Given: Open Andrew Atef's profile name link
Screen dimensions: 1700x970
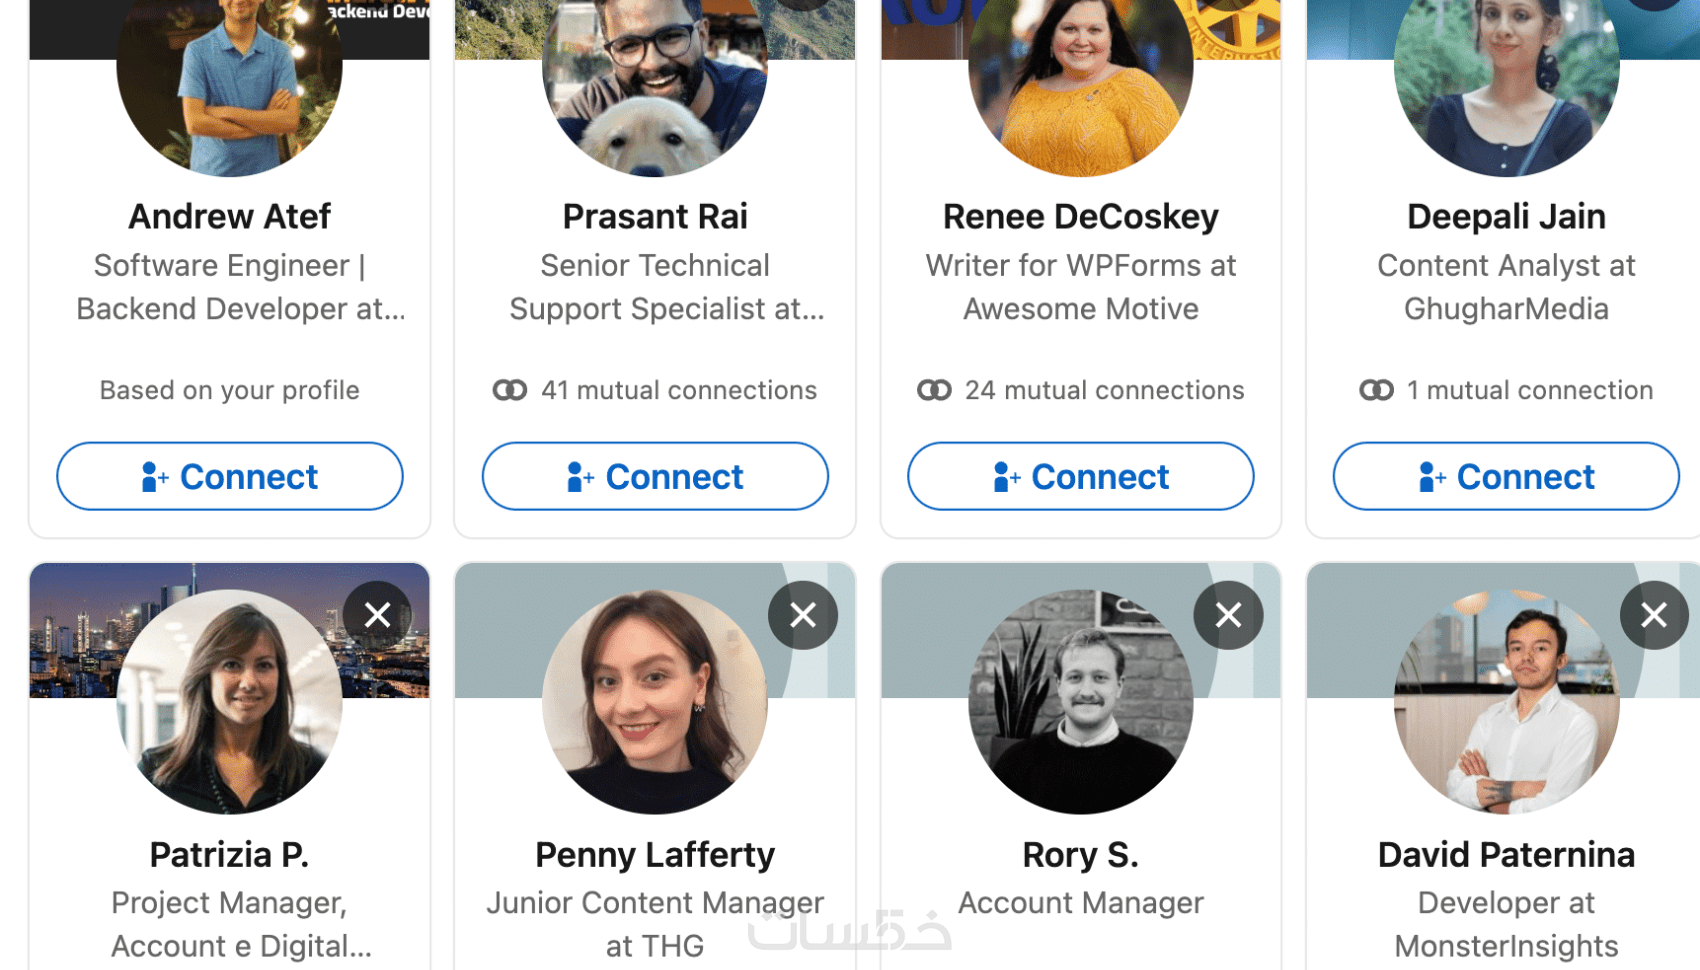Looking at the screenshot, I should pos(229,216).
